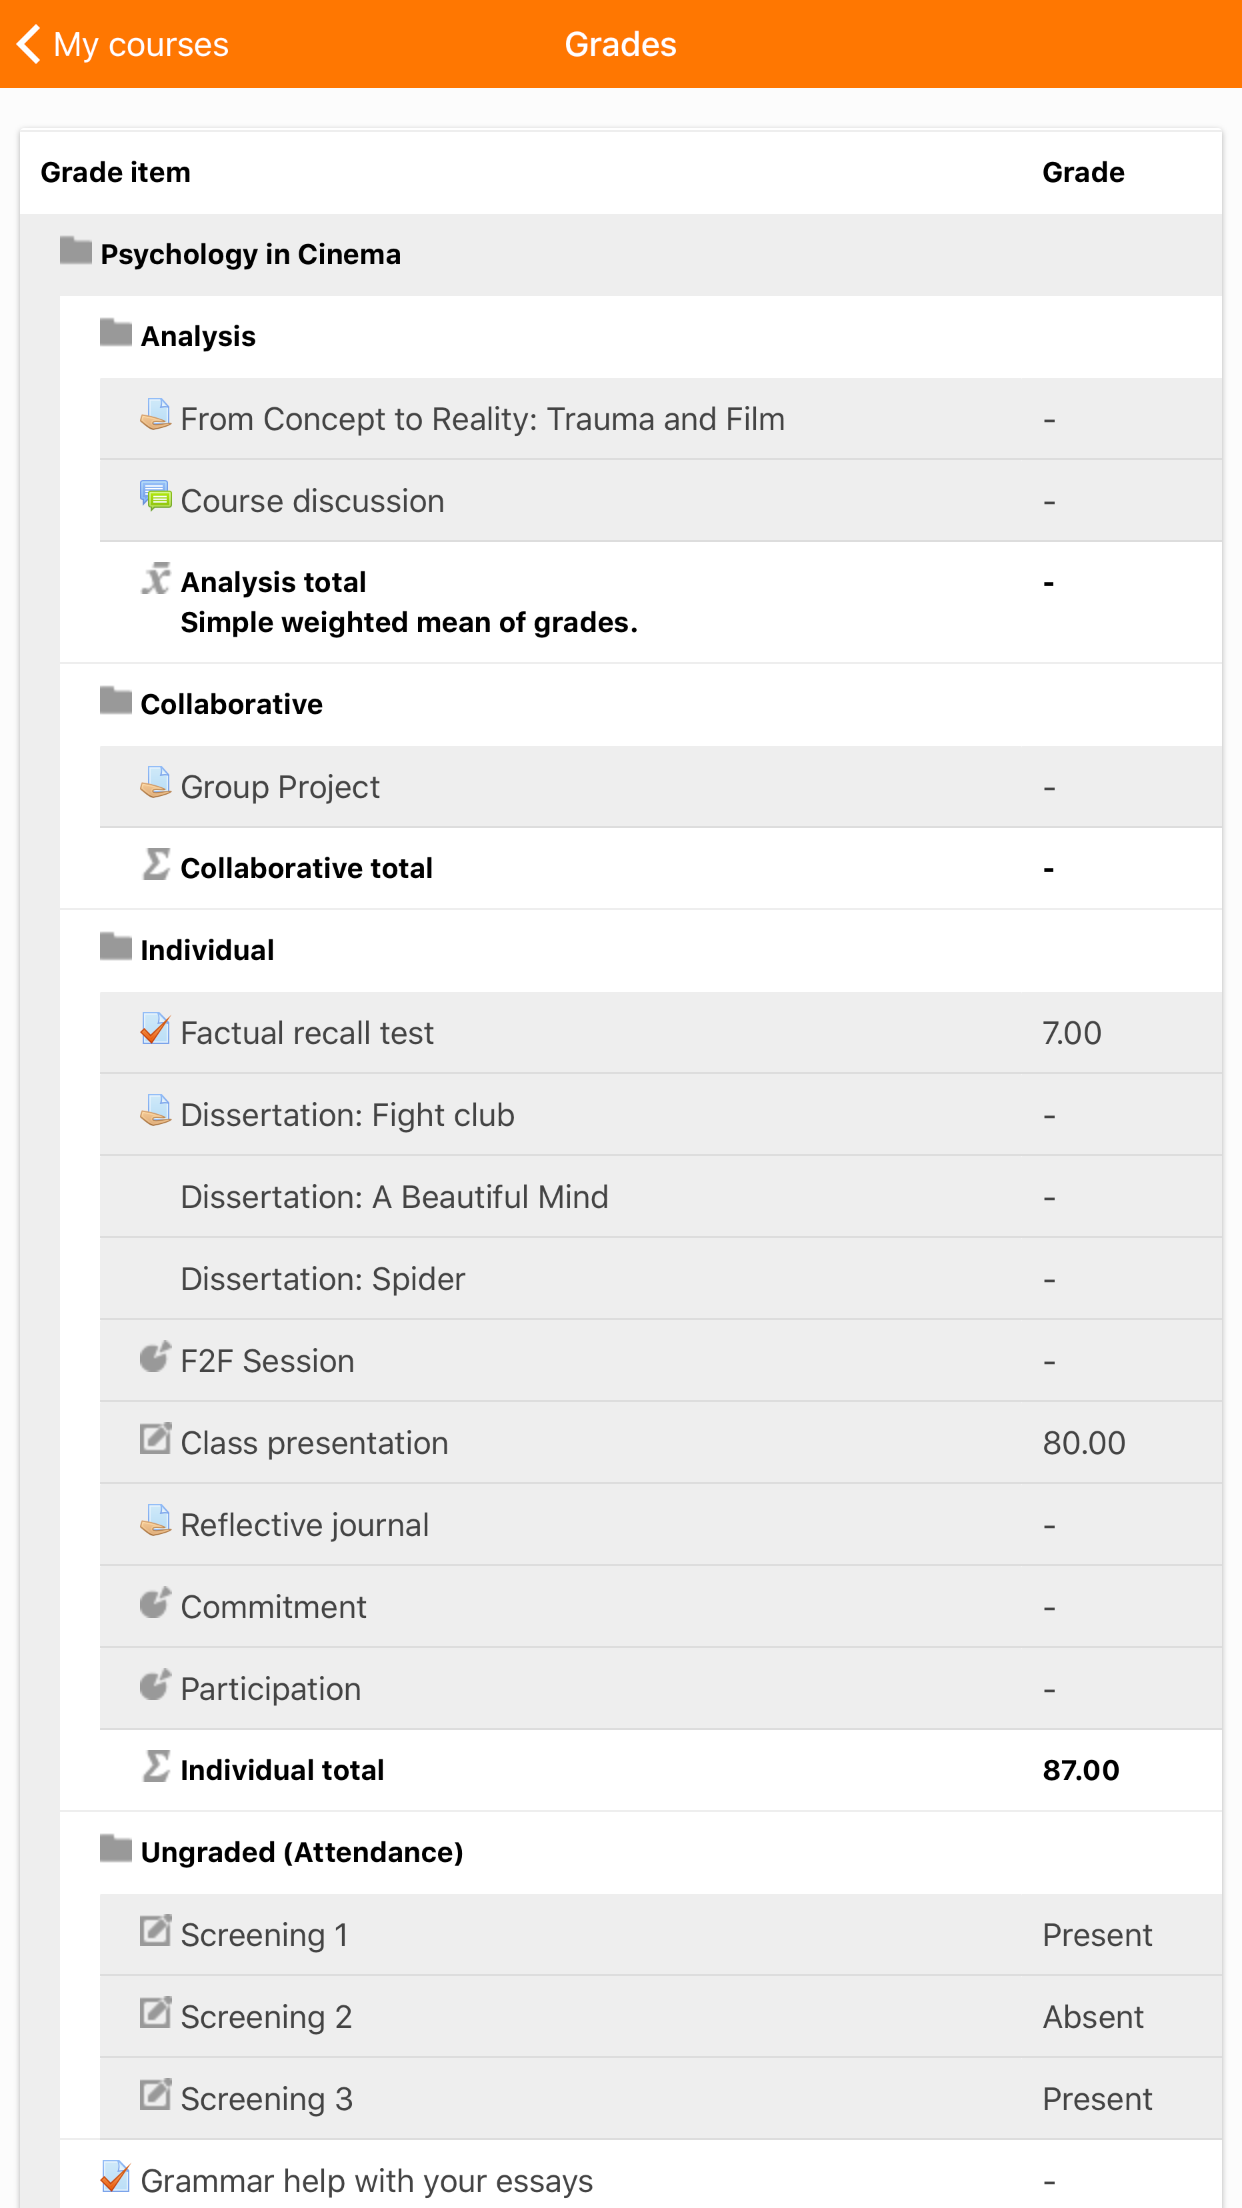This screenshot has width=1242, height=2208.
Task: Select the Individual category folder
Action: 115,946
